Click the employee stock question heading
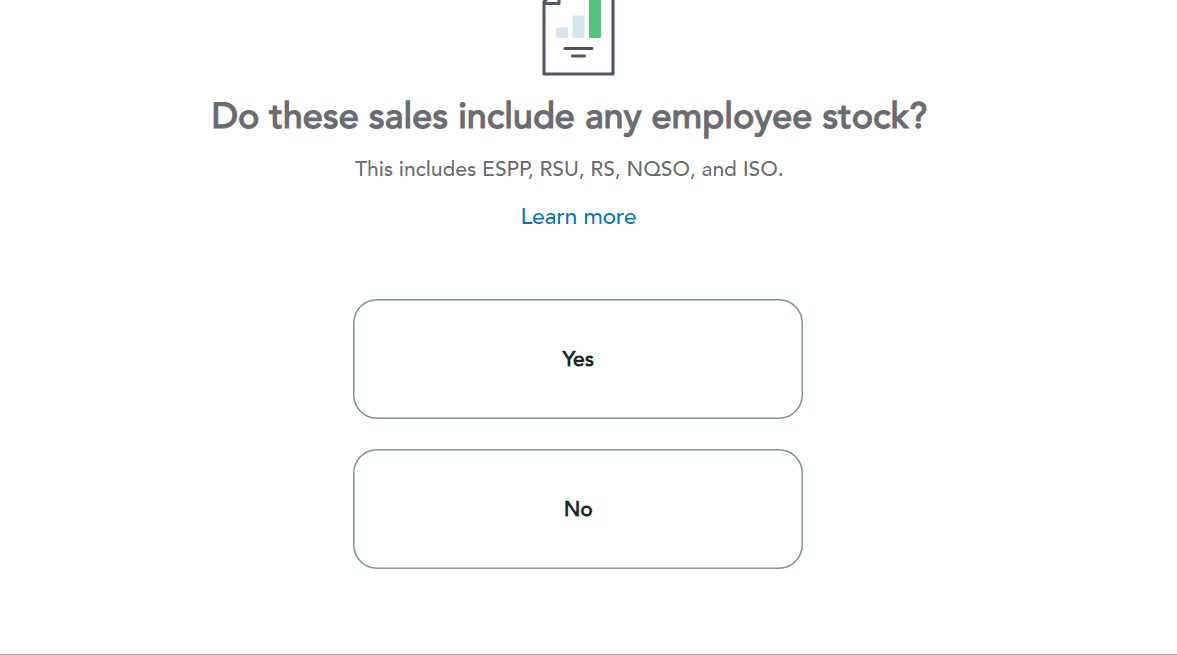This screenshot has height=655, width=1177. [569, 117]
